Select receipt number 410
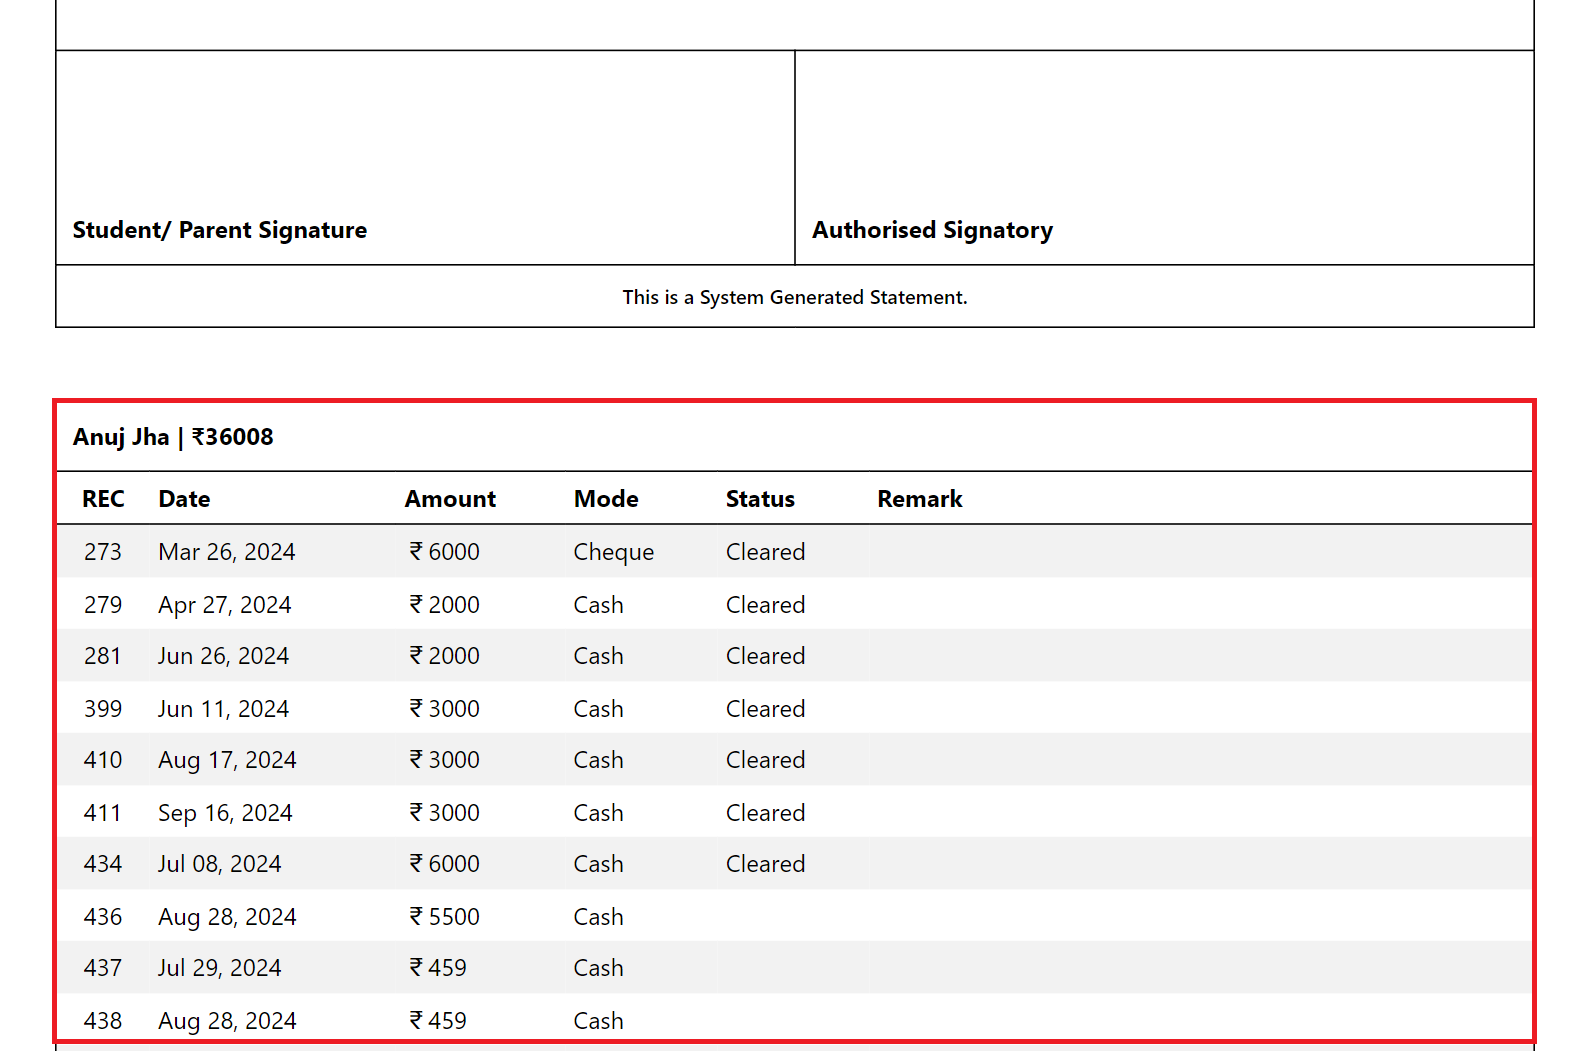This screenshot has height=1051, width=1581. (x=103, y=760)
